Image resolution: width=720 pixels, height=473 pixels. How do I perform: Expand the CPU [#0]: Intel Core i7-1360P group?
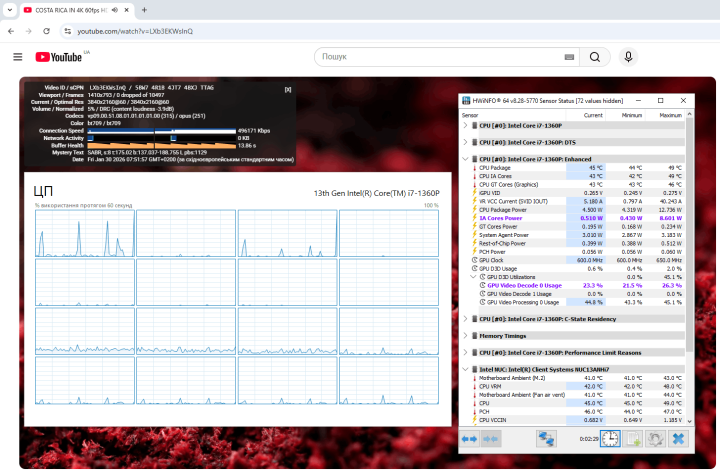tap(465, 125)
